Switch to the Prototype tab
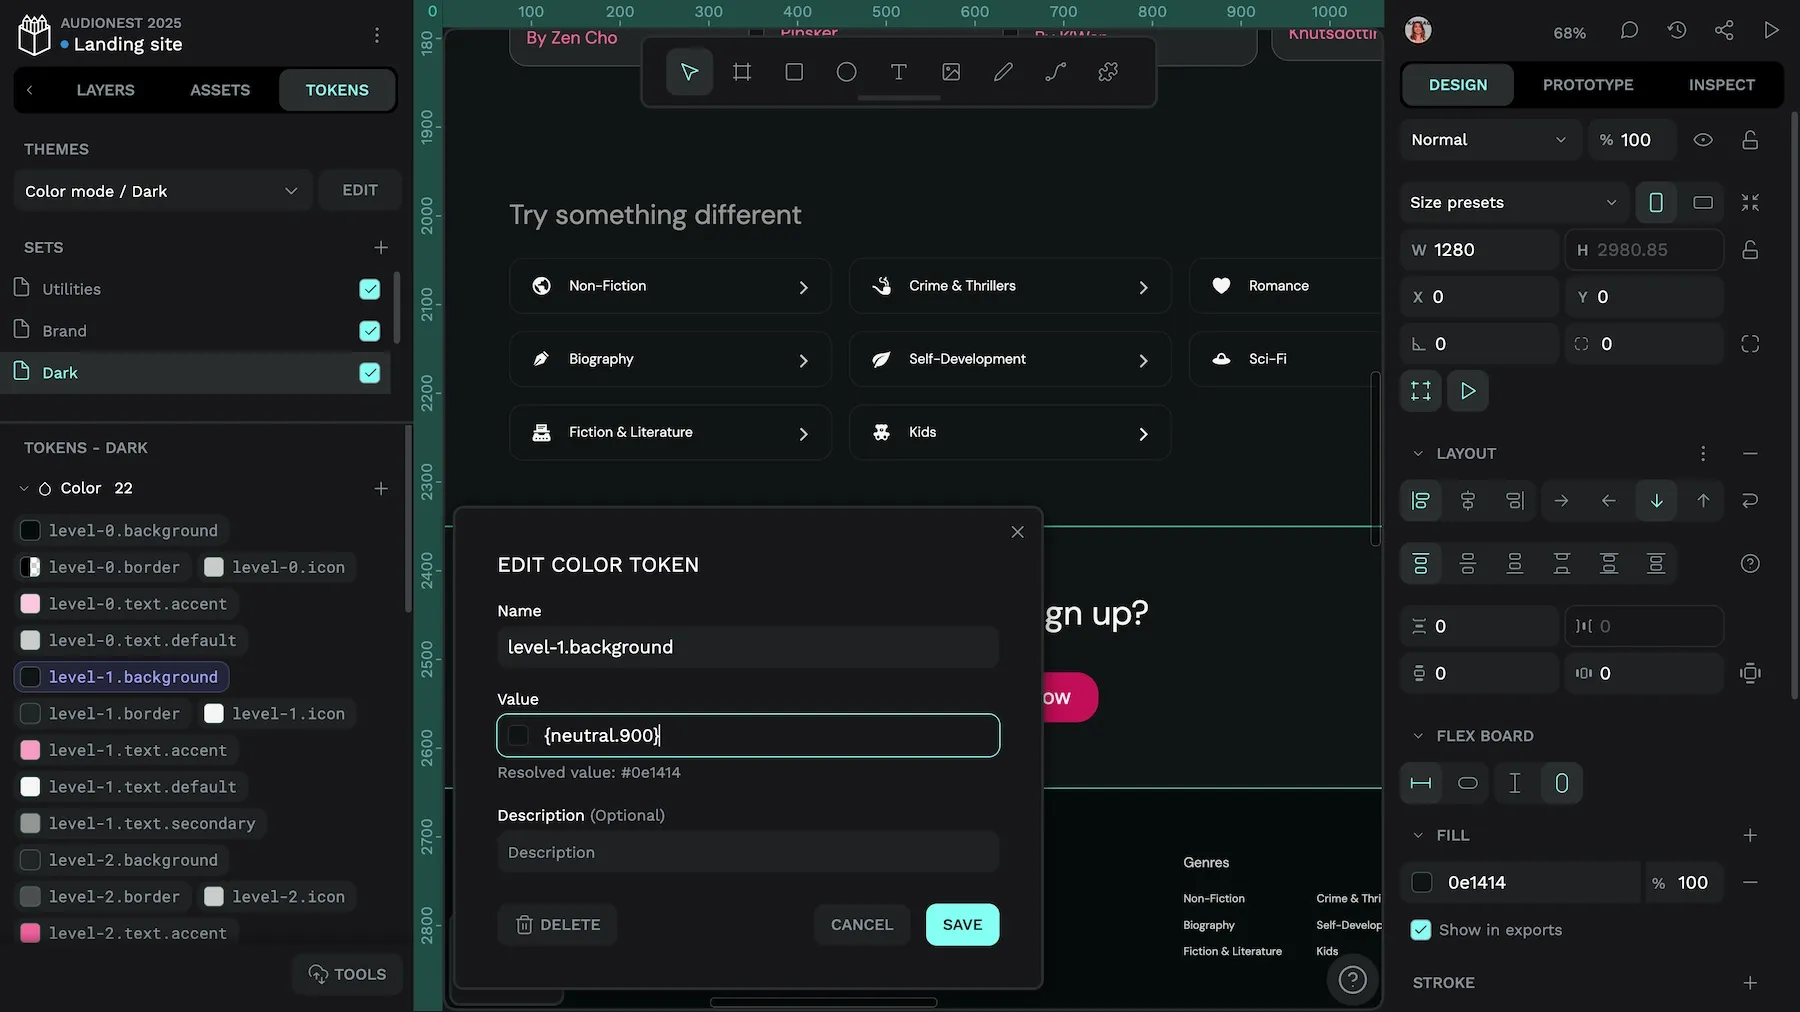Image resolution: width=1800 pixels, height=1012 pixels. pos(1587,85)
